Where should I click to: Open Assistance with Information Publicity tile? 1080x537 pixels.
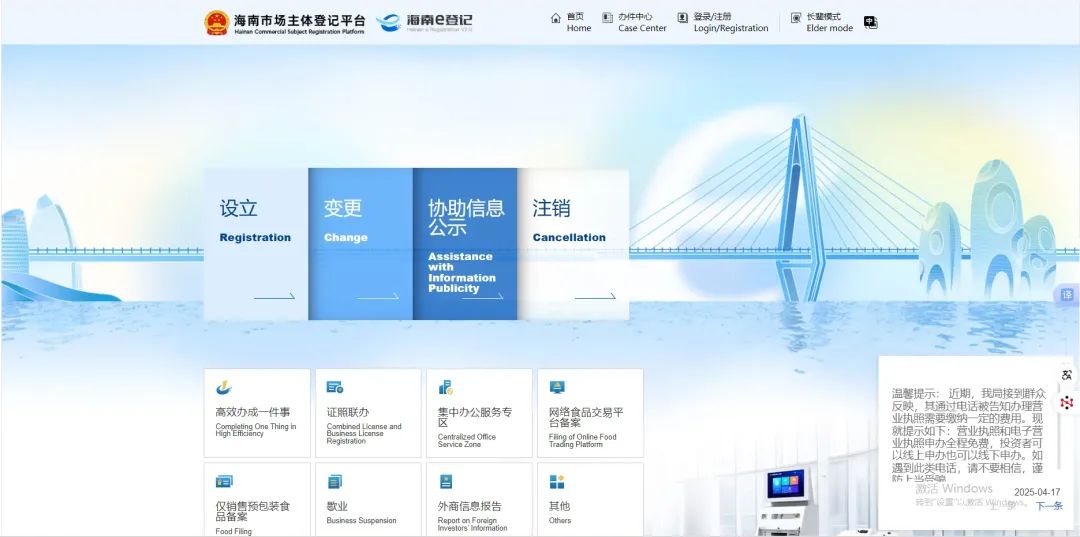pyautogui.click(x=465, y=243)
